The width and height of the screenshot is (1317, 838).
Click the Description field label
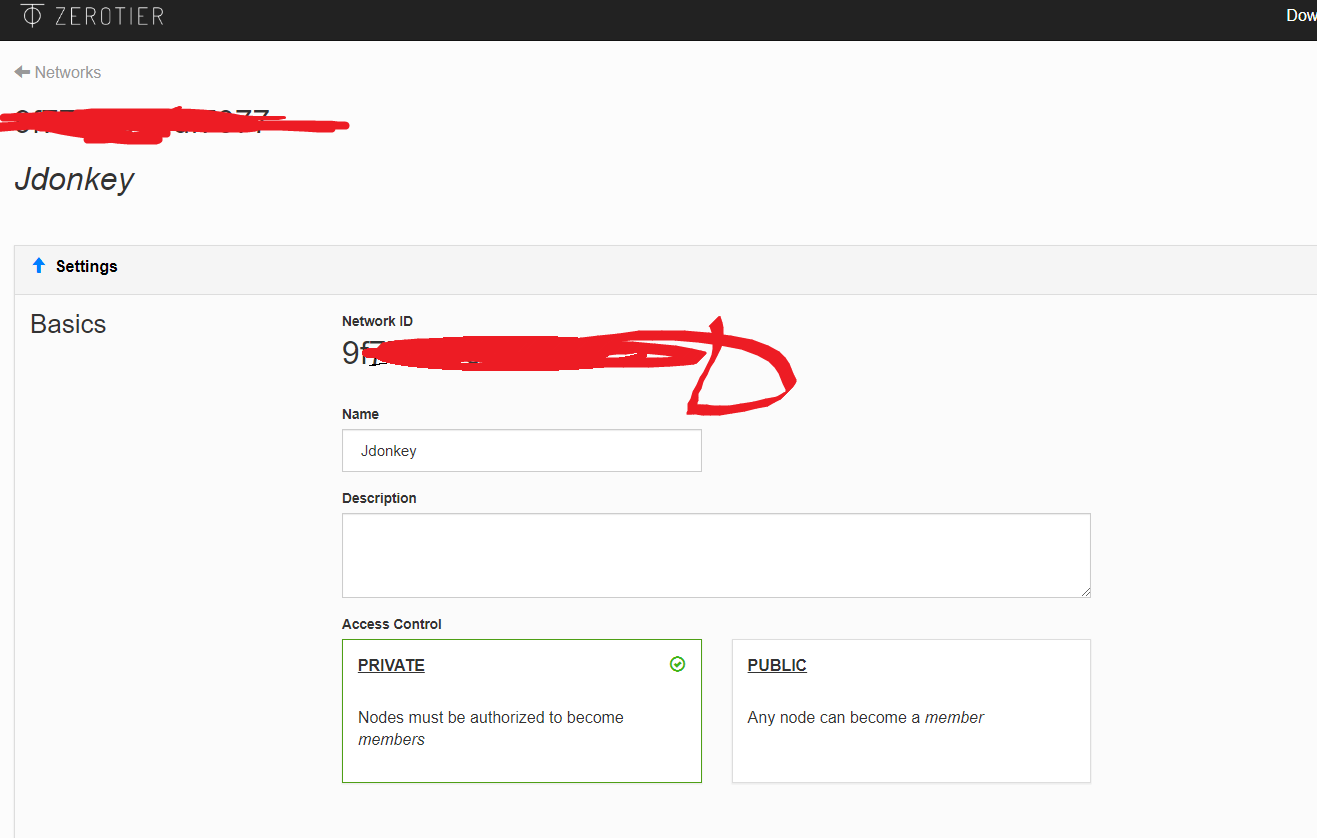tap(379, 498)
